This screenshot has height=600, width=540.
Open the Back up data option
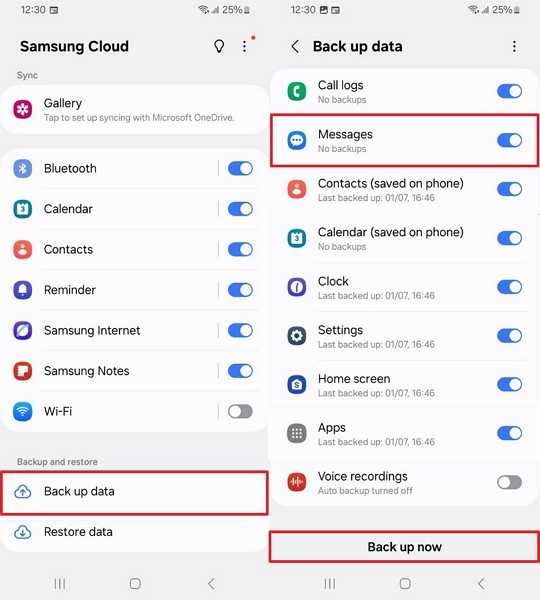[134, 492]
